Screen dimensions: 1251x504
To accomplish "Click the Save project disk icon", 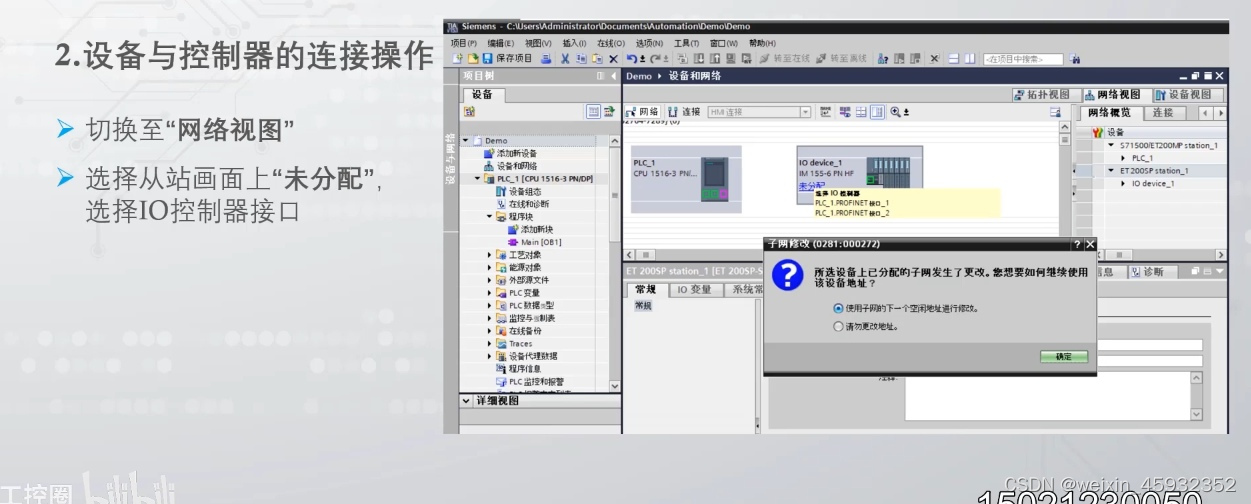I will tap(487, 58).
